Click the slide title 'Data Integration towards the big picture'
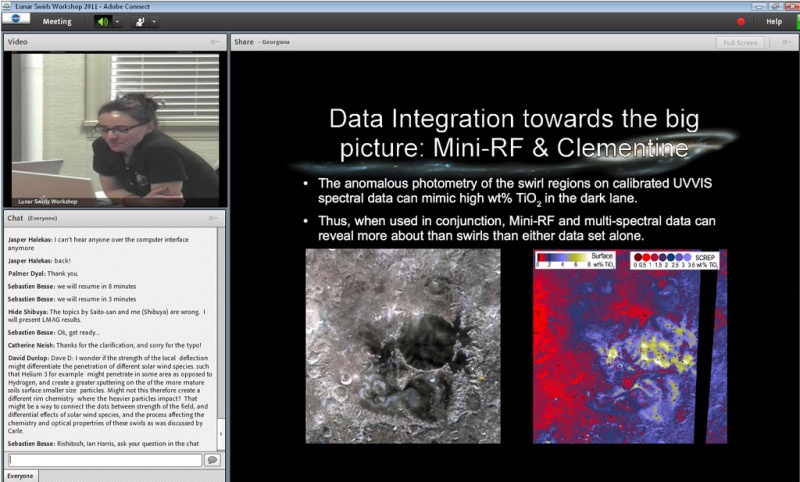Image resolution: width=800 pixels, height=482 pixels. coord(514,133)
